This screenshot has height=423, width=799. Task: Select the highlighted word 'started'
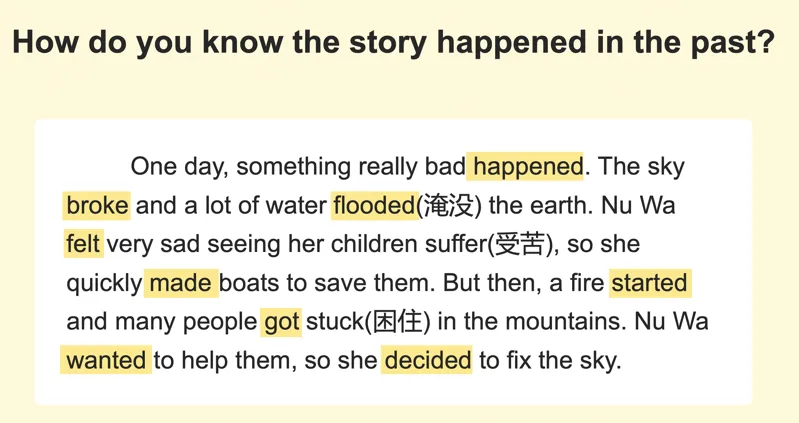(650, 283)
